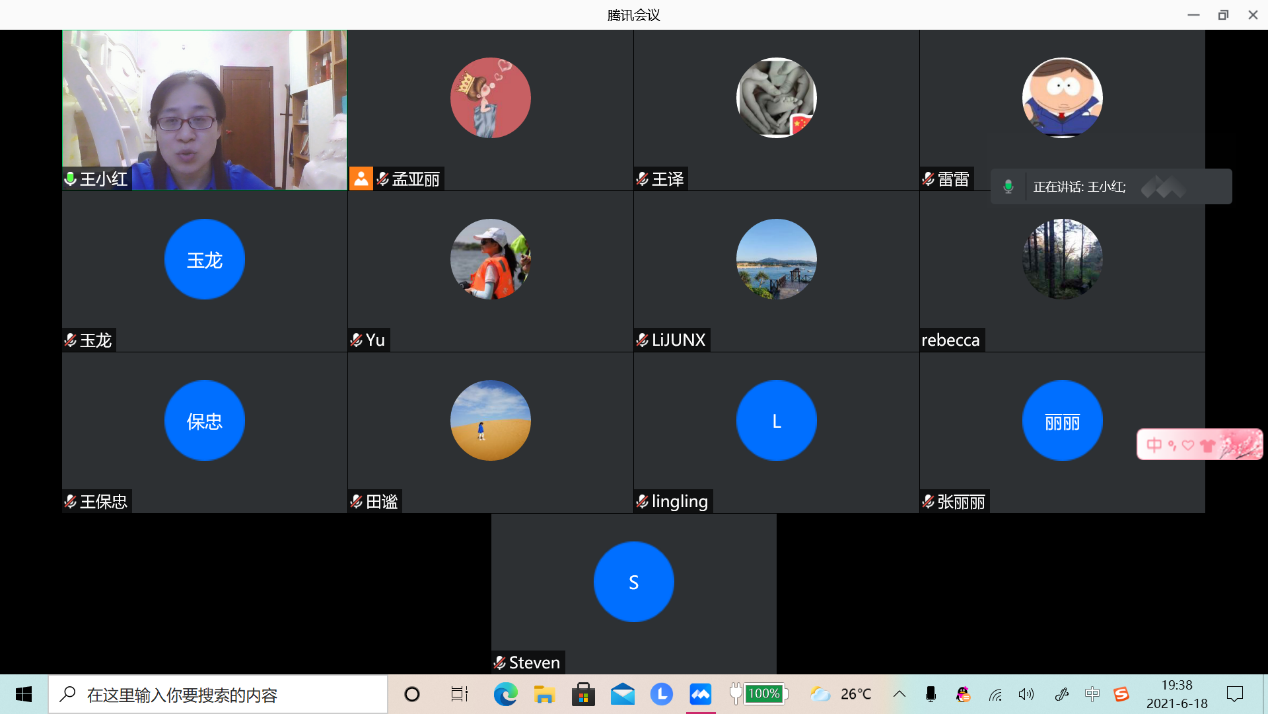Open Task View in the taskbar
The height and width of the screenshot is (714, 1268).
(459, 694)
